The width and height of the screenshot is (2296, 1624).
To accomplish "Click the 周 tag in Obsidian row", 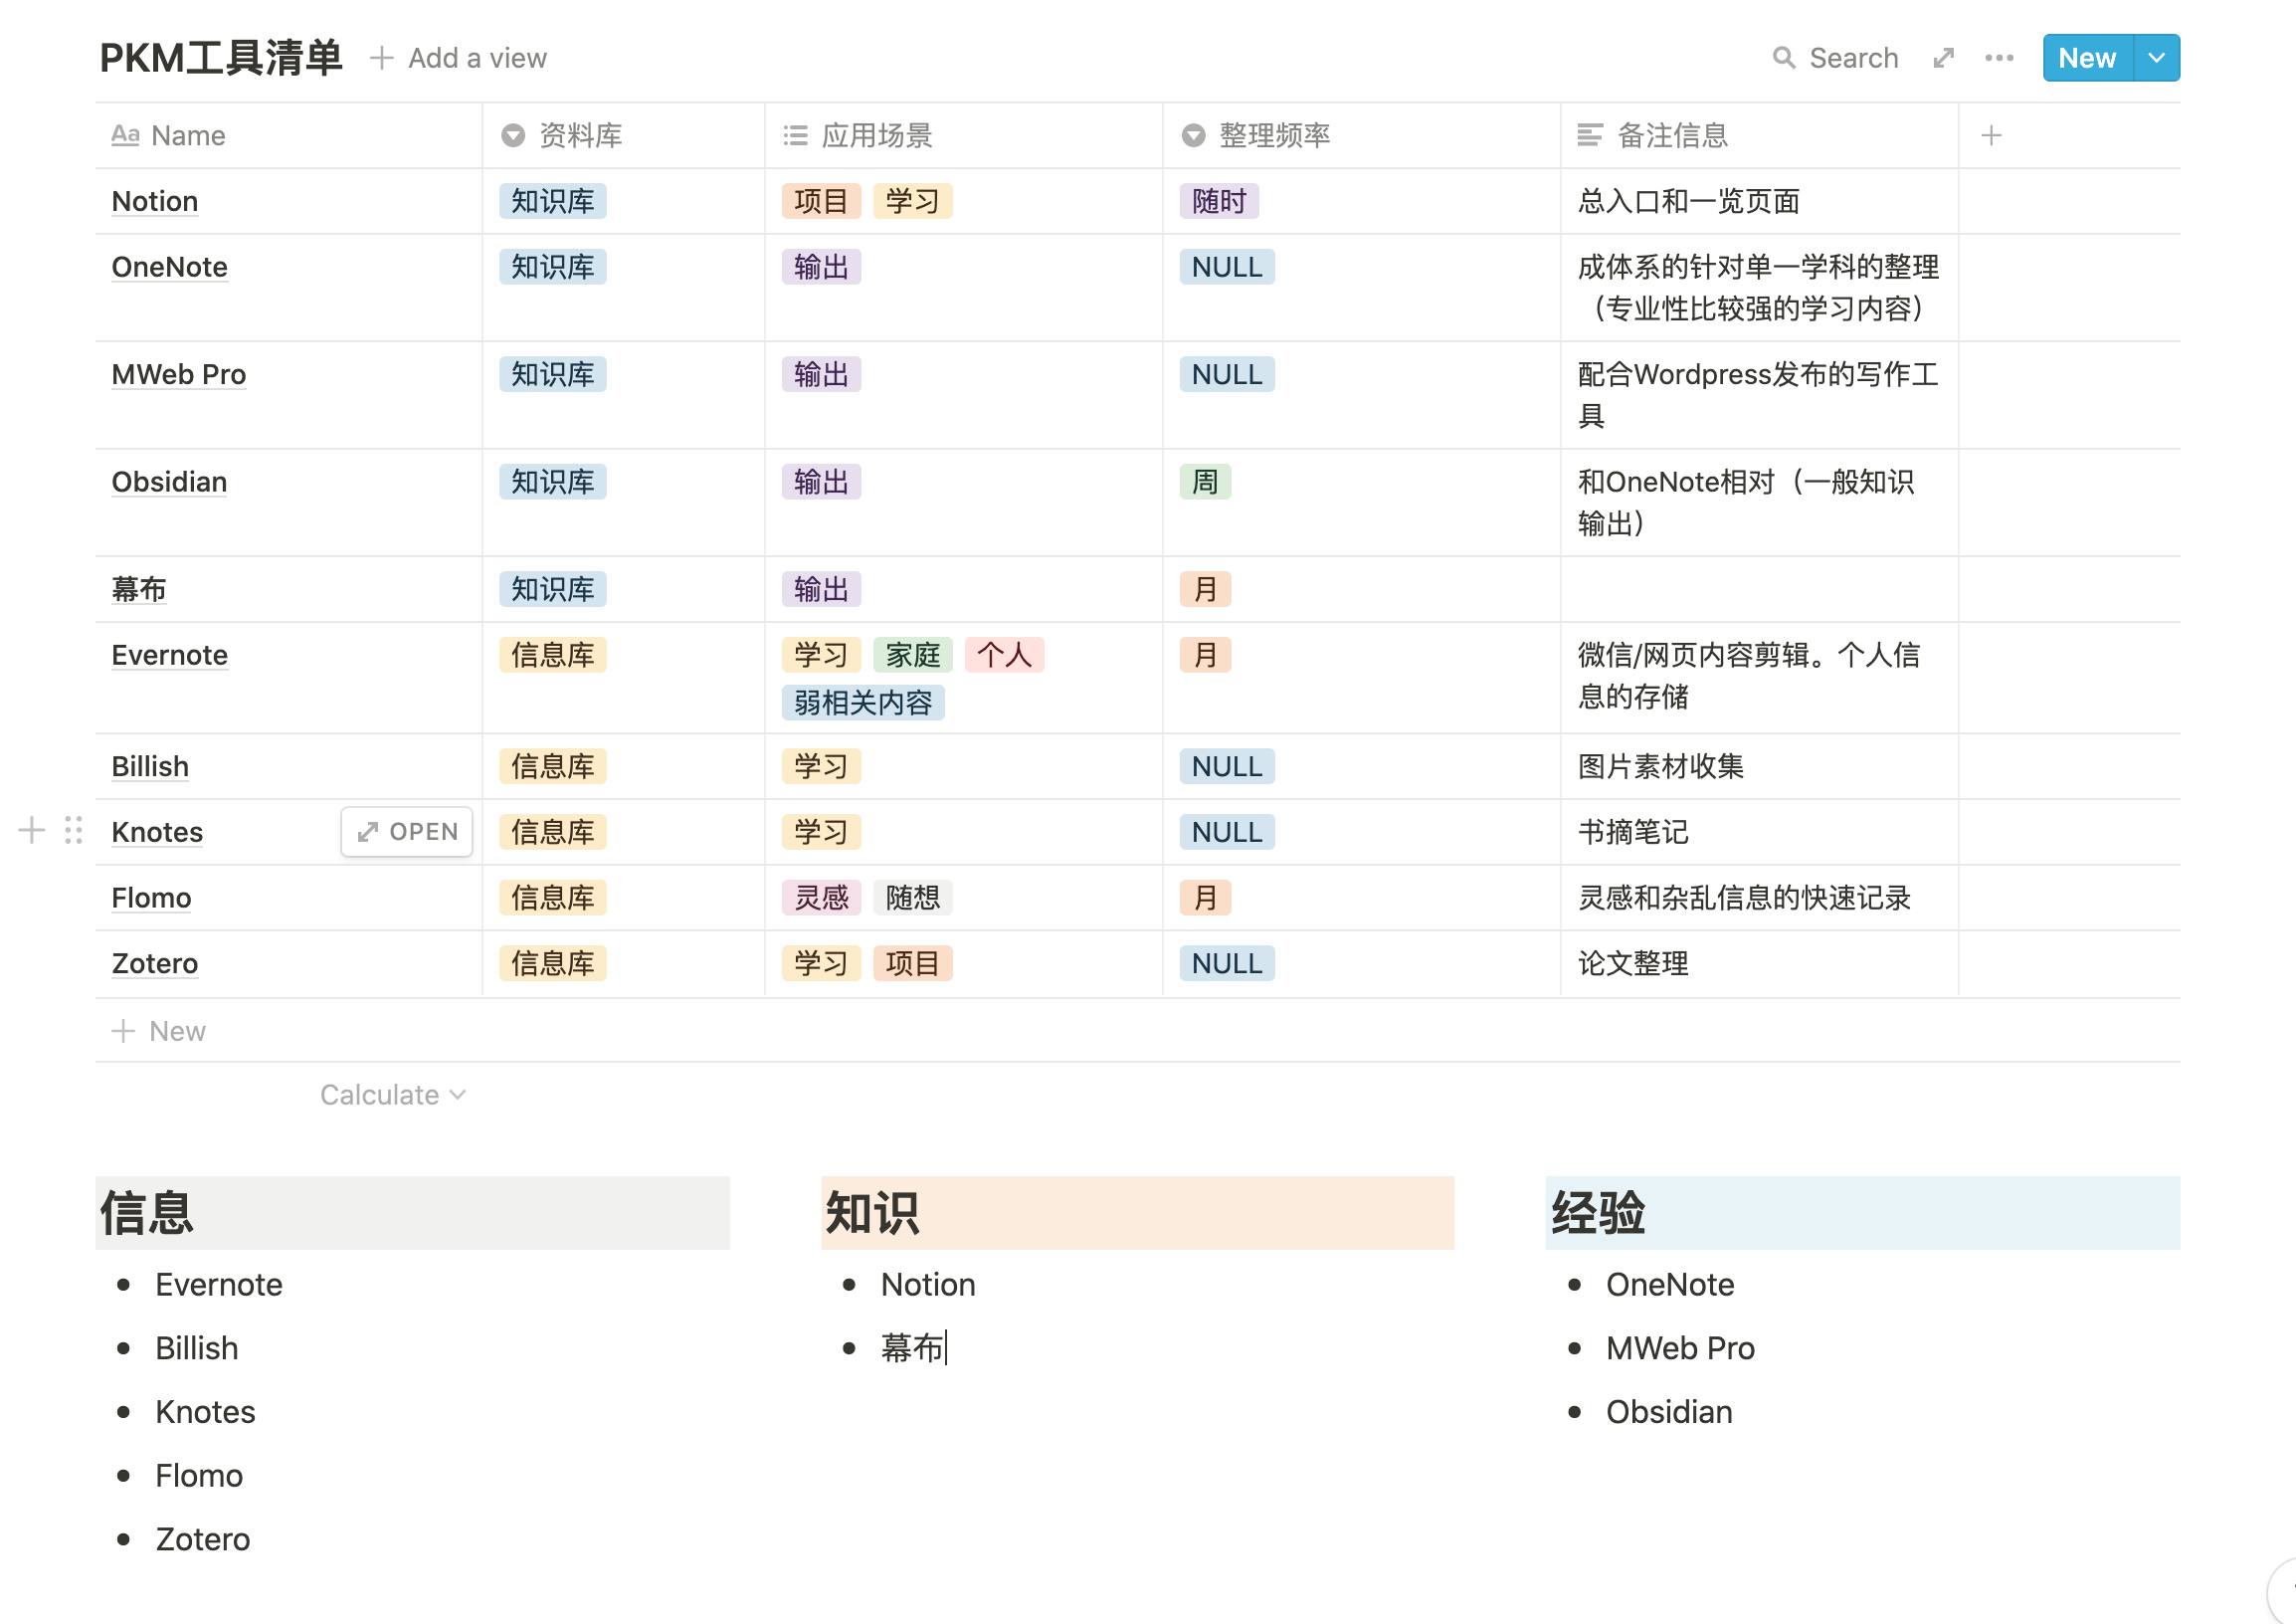I will click(1205, 482).
